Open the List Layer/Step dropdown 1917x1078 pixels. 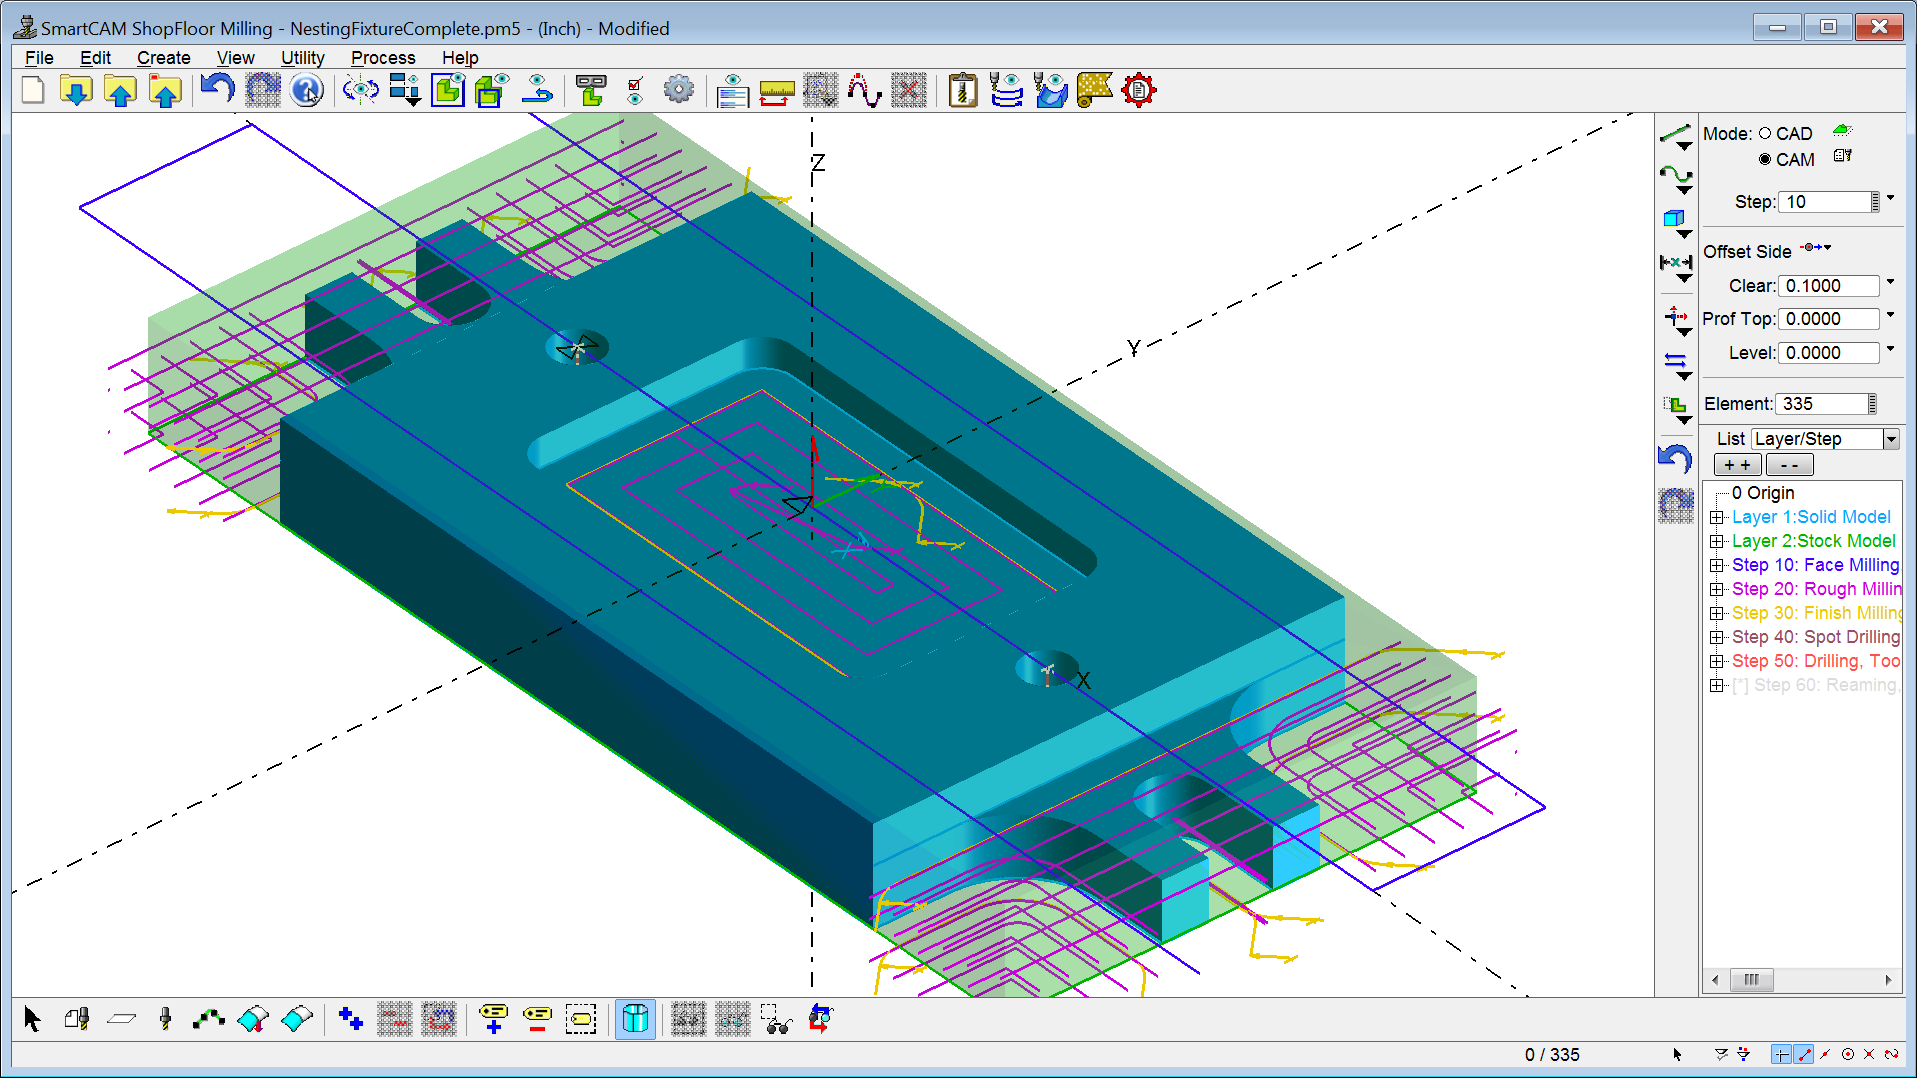coord(1890,439)
